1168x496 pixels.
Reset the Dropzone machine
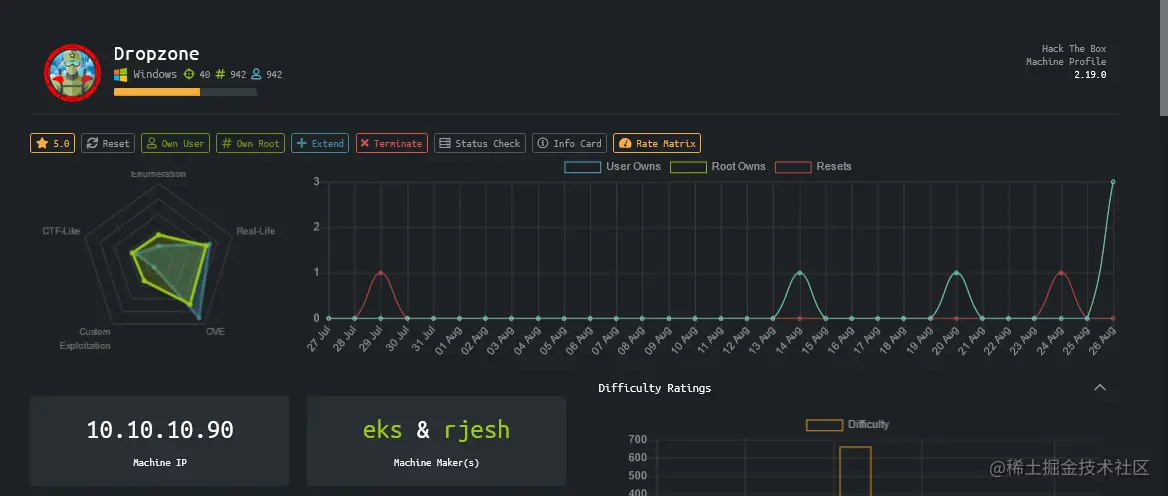tap(108, 143)
